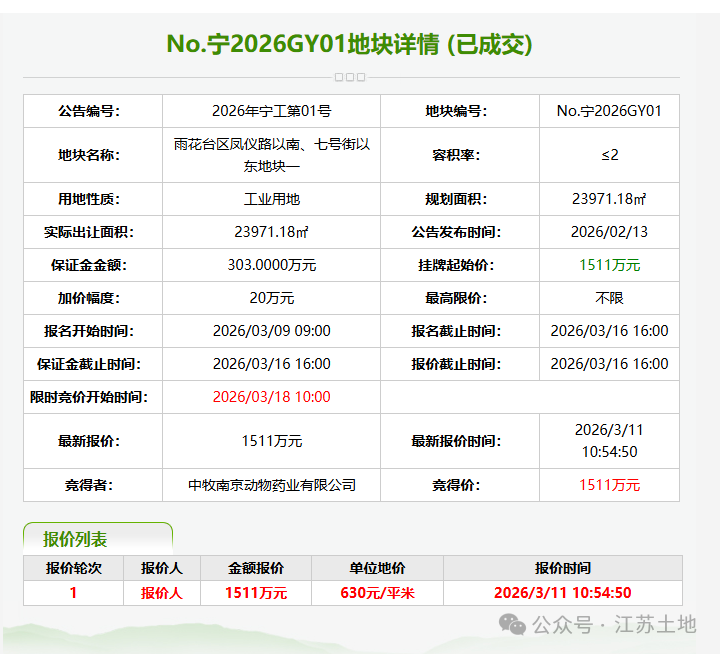Click the 用地性质 value 工业用地
This screenshot has height=654, width=720.
point(271,199)
